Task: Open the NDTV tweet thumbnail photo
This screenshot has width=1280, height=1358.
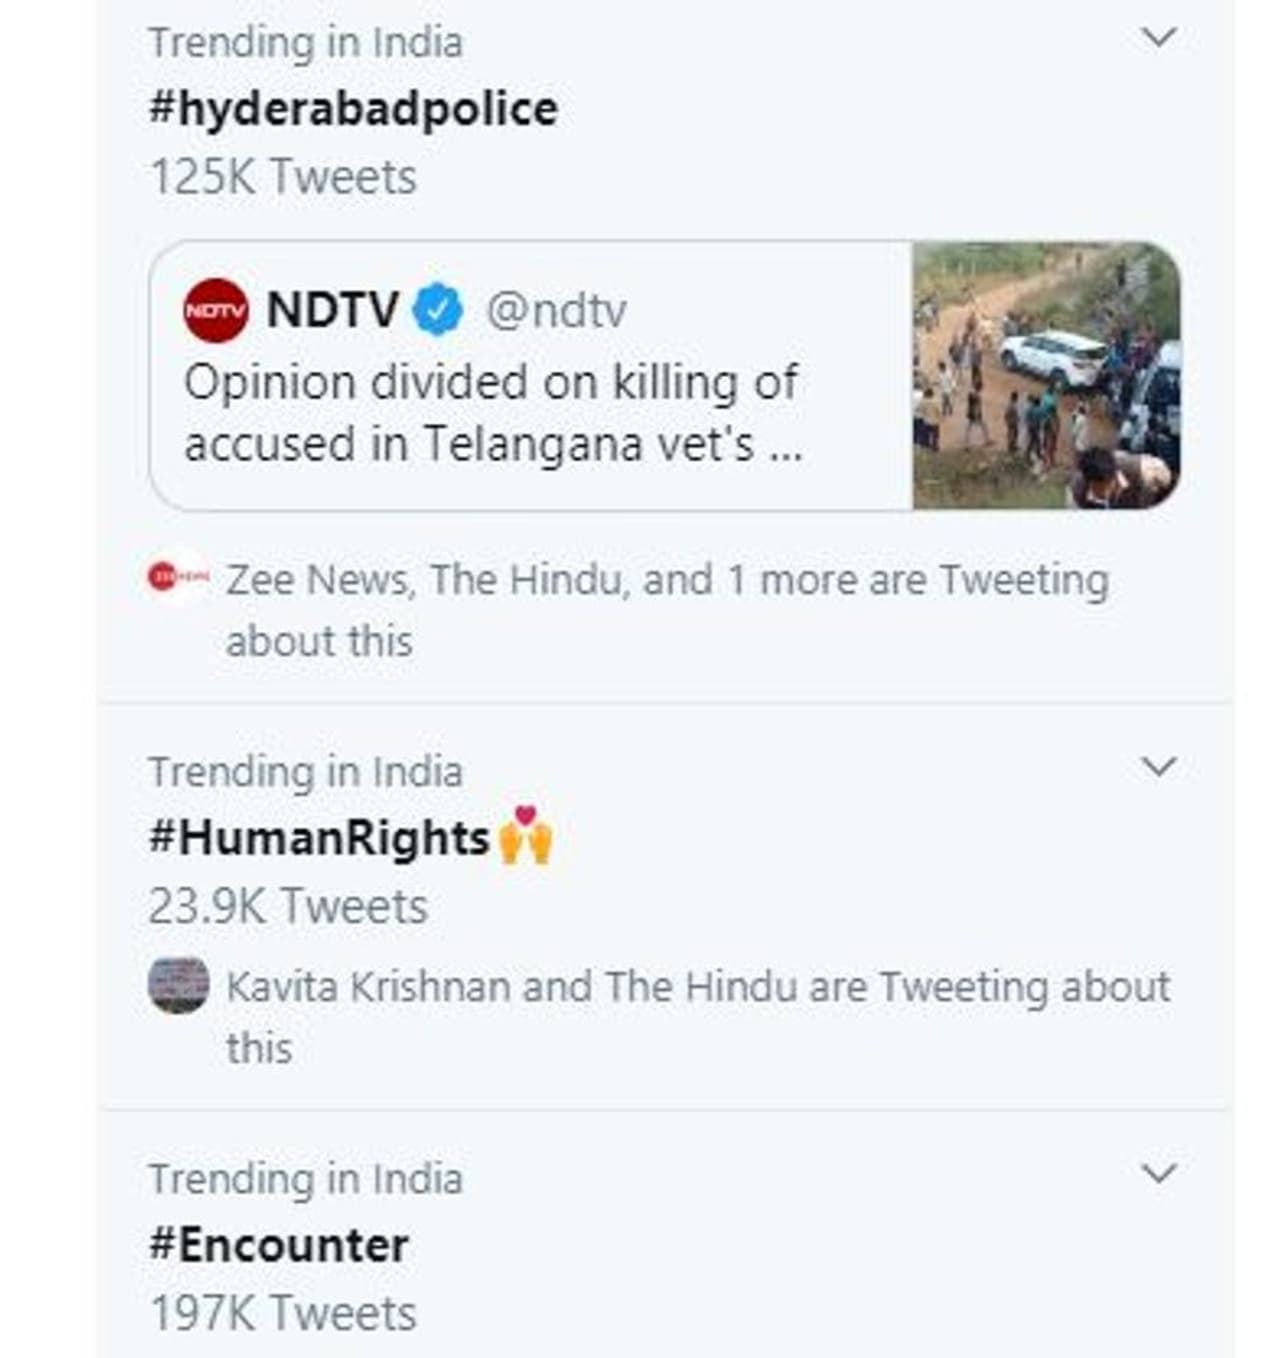Action: pyautogui.click(x=1046, y=376)
